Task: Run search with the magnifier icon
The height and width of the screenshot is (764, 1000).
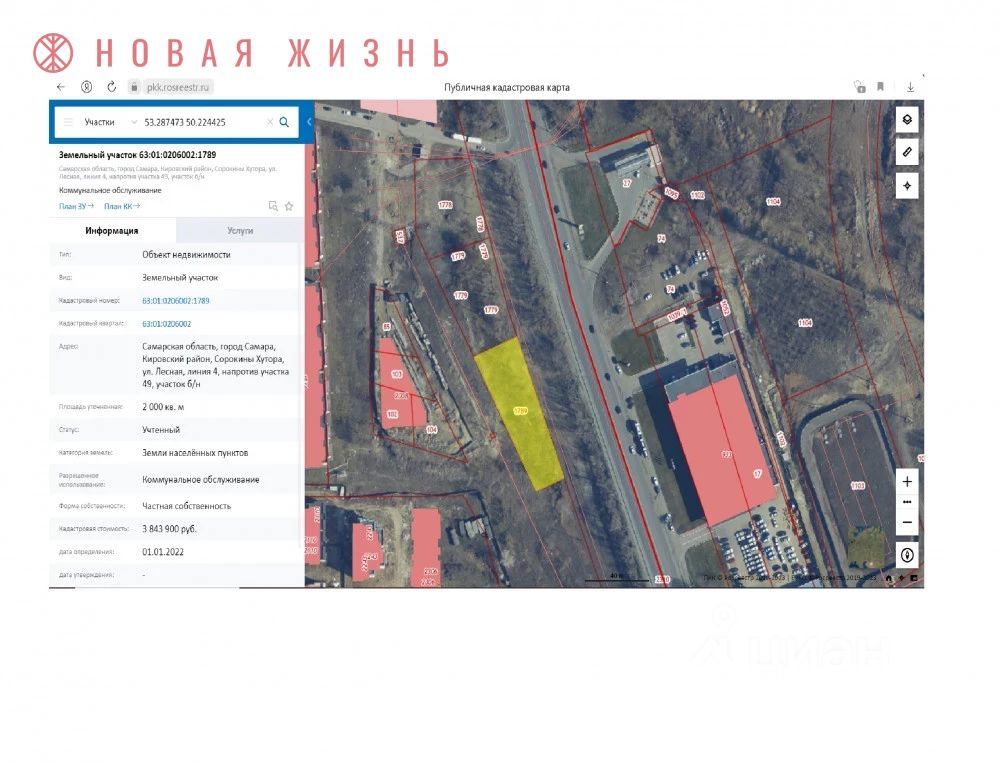Action: click(284, 122)
